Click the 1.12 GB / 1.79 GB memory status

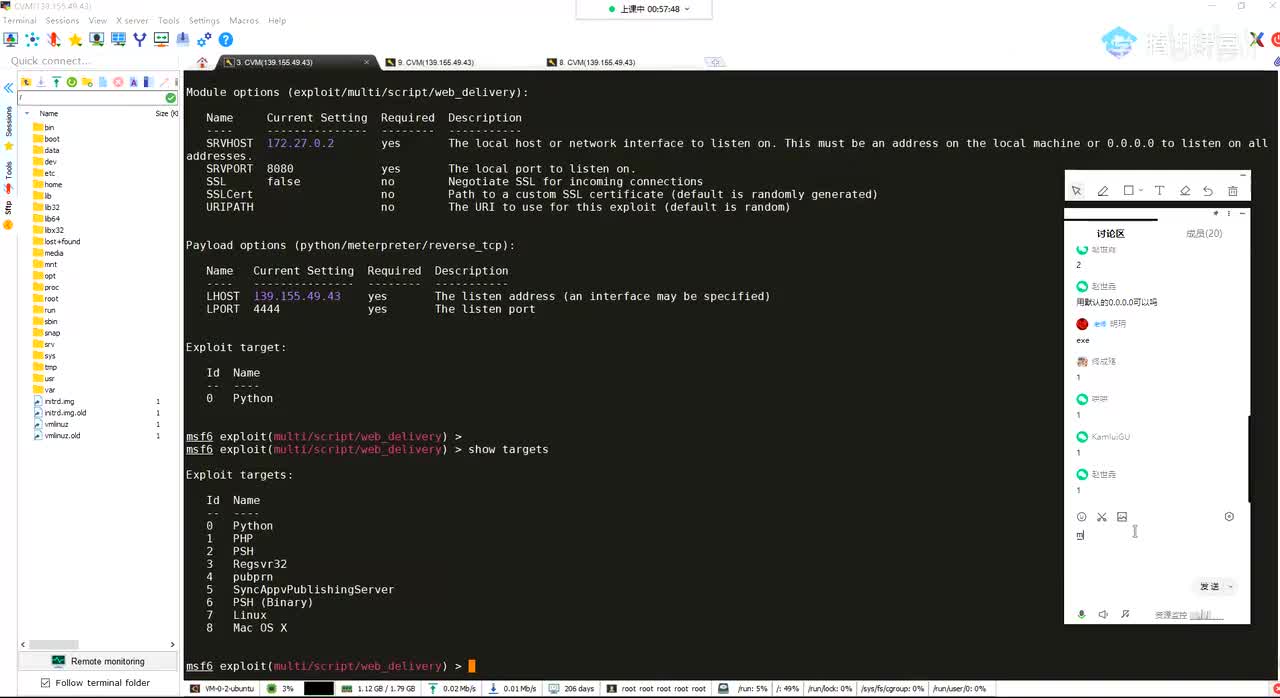[378, 689]
